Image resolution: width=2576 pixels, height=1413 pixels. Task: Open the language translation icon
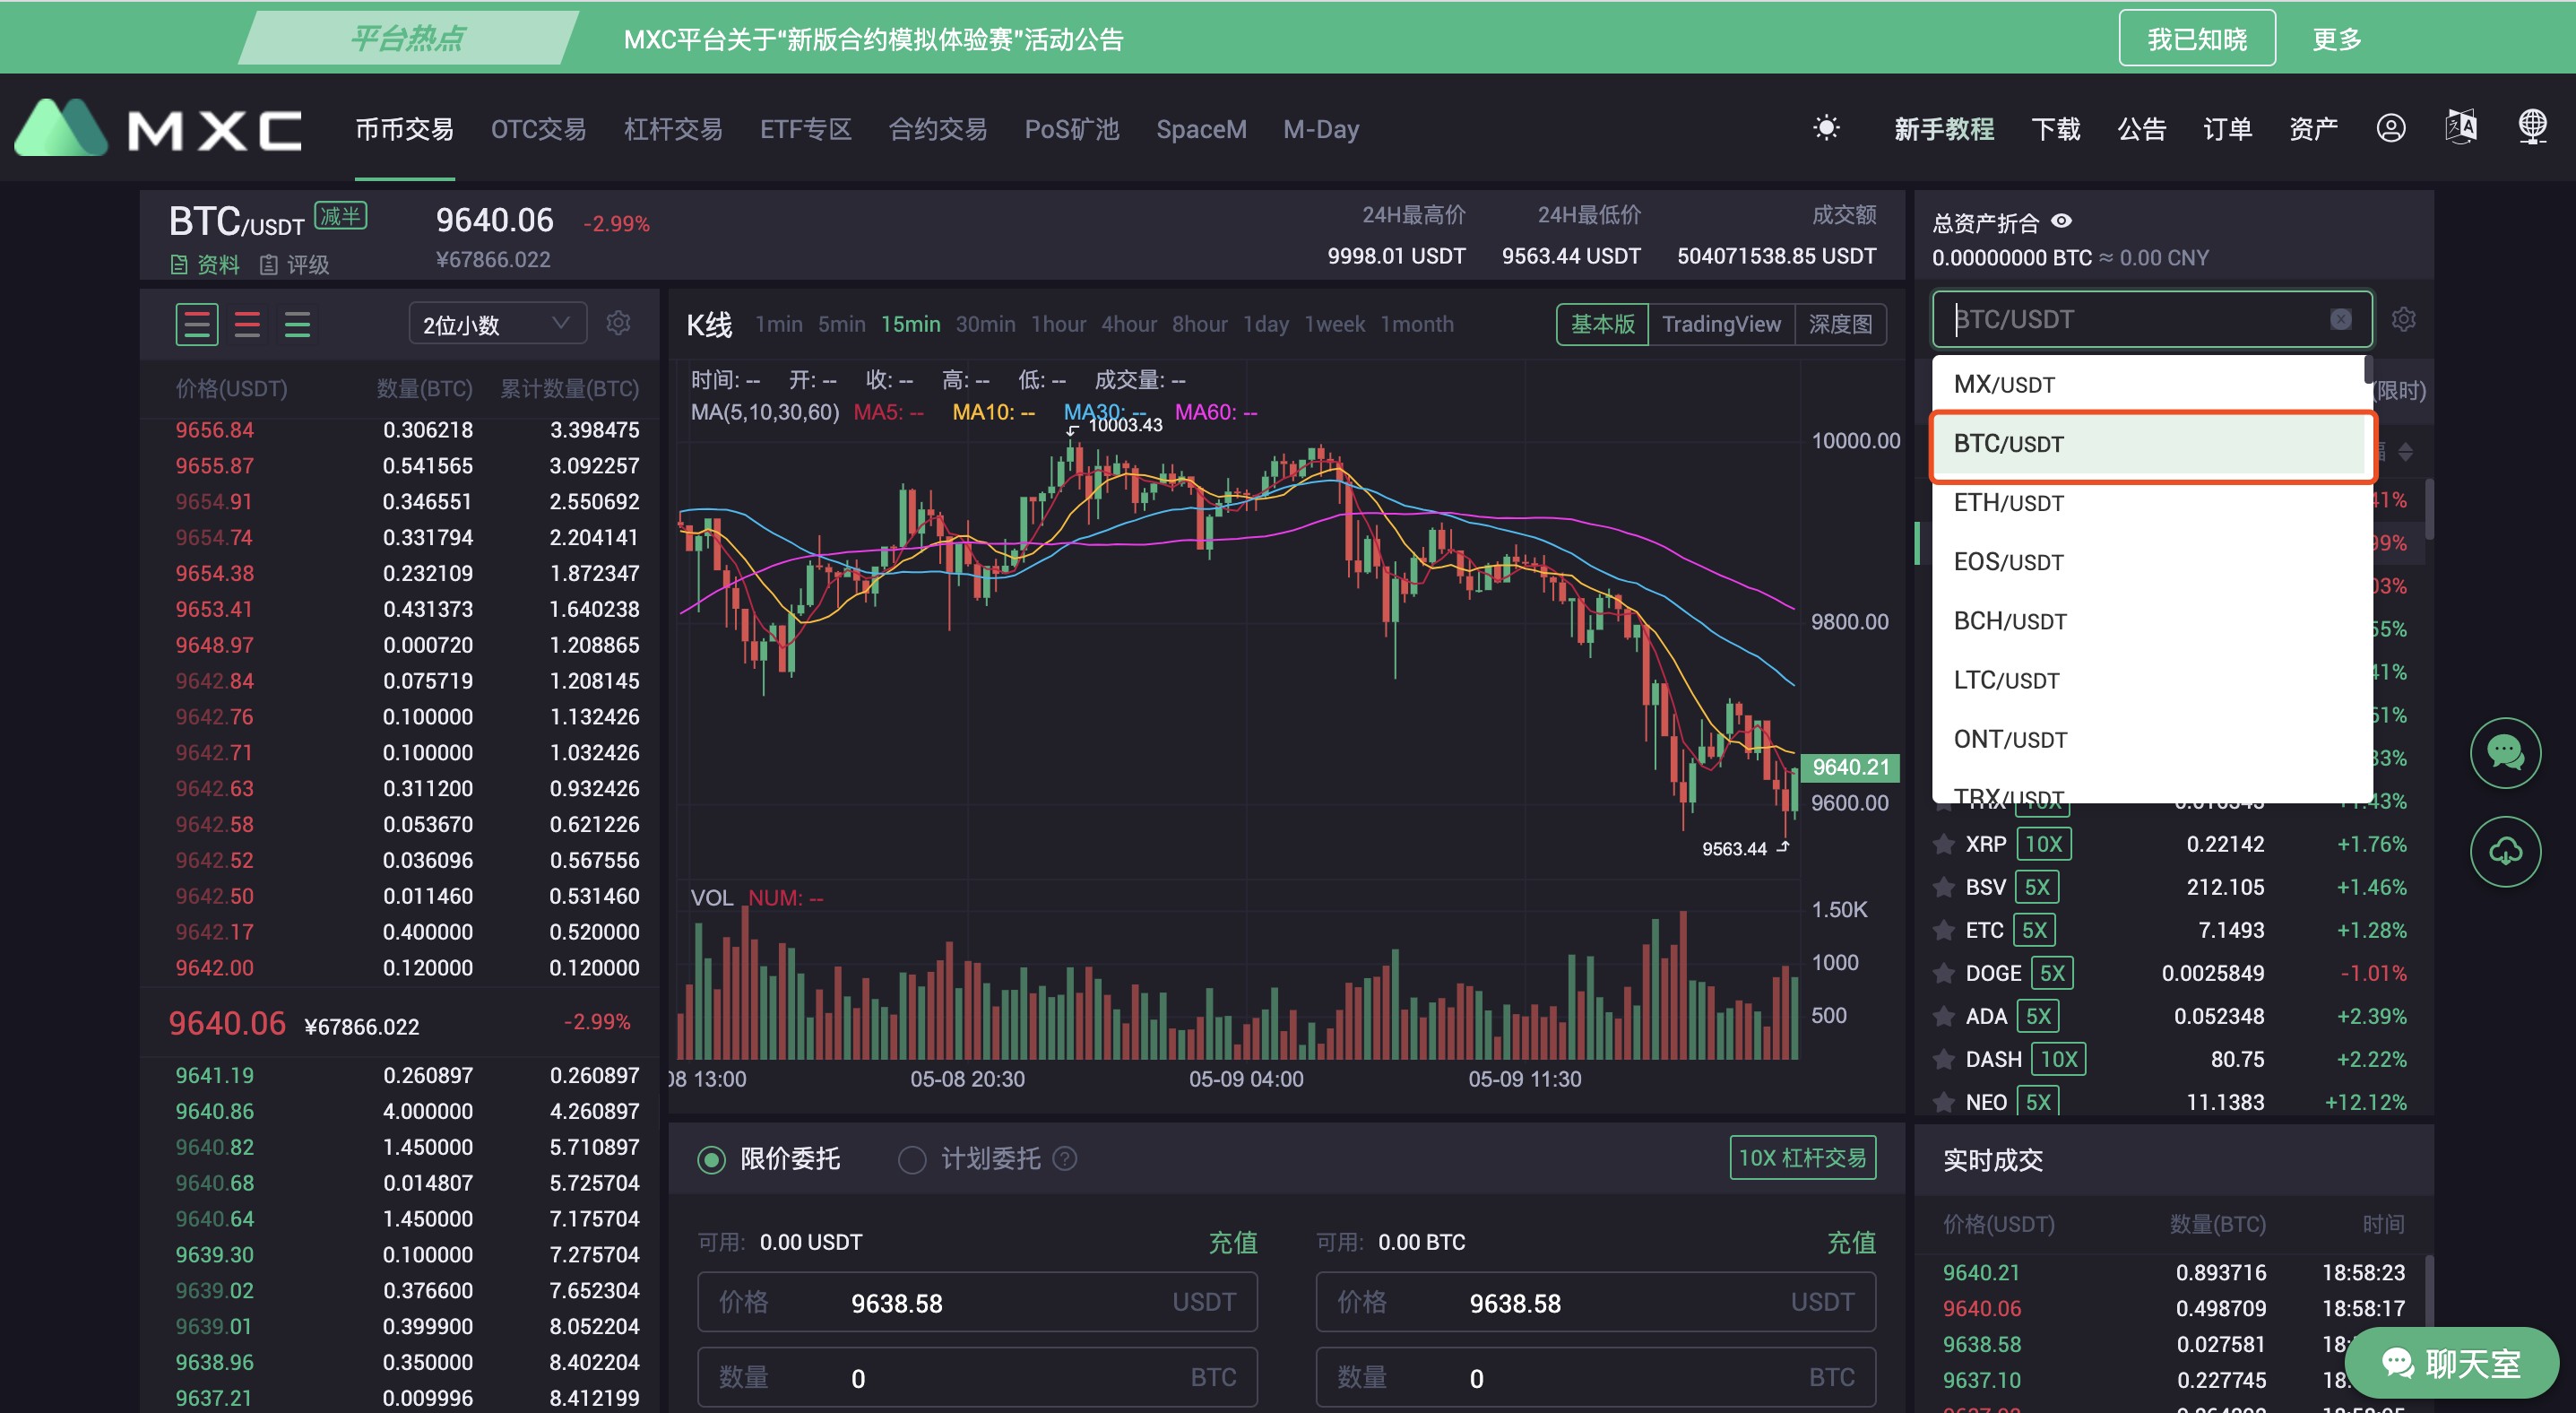click(x=2461, y=128)
